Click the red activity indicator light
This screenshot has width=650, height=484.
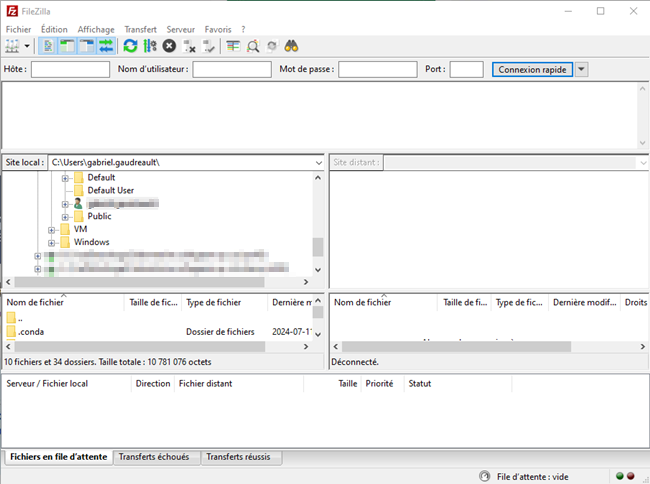(x=631, y=476)
